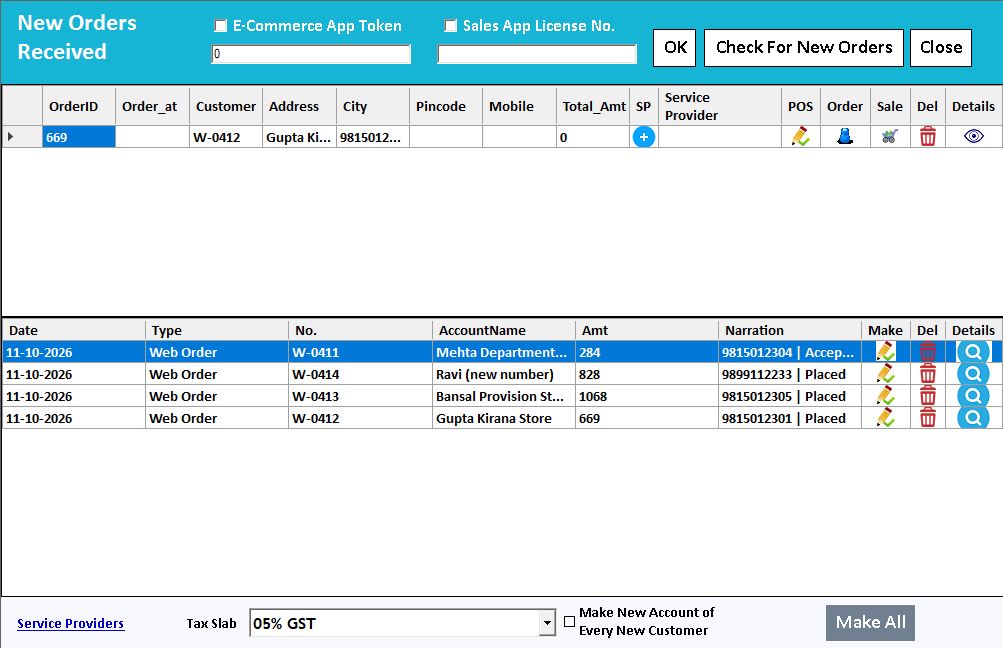View details eye icon for order 669

[974, 136]
